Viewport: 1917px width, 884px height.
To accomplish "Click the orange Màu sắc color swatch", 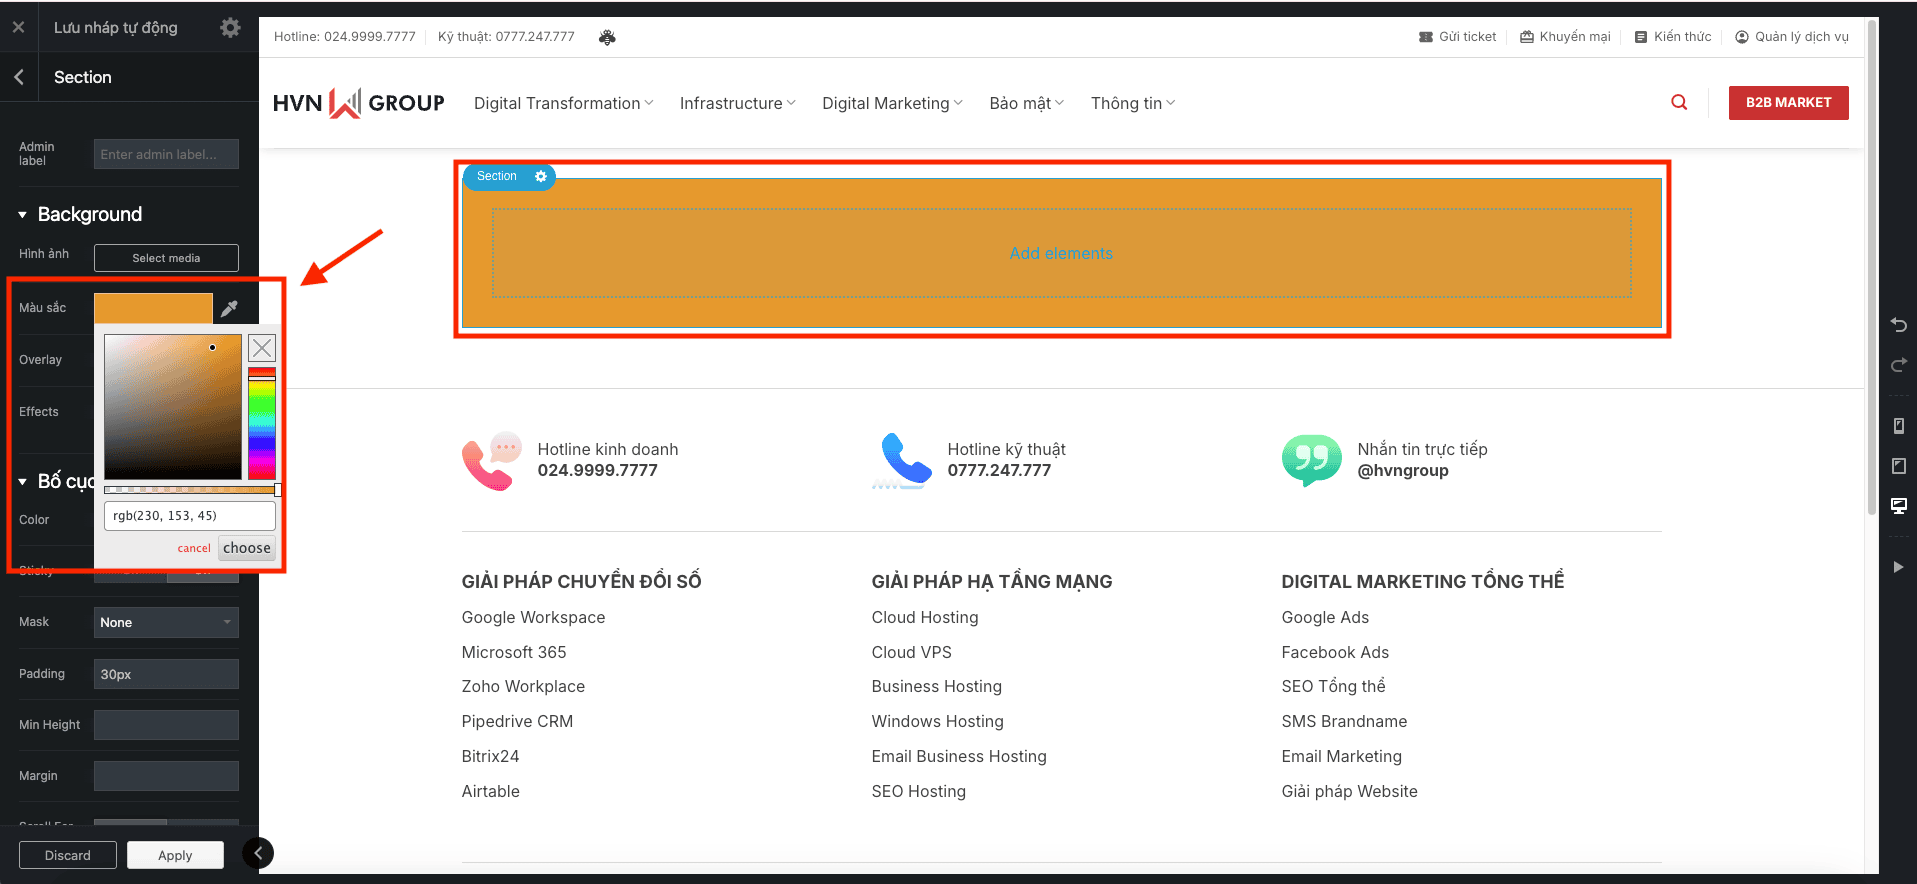I will (153, 308).
